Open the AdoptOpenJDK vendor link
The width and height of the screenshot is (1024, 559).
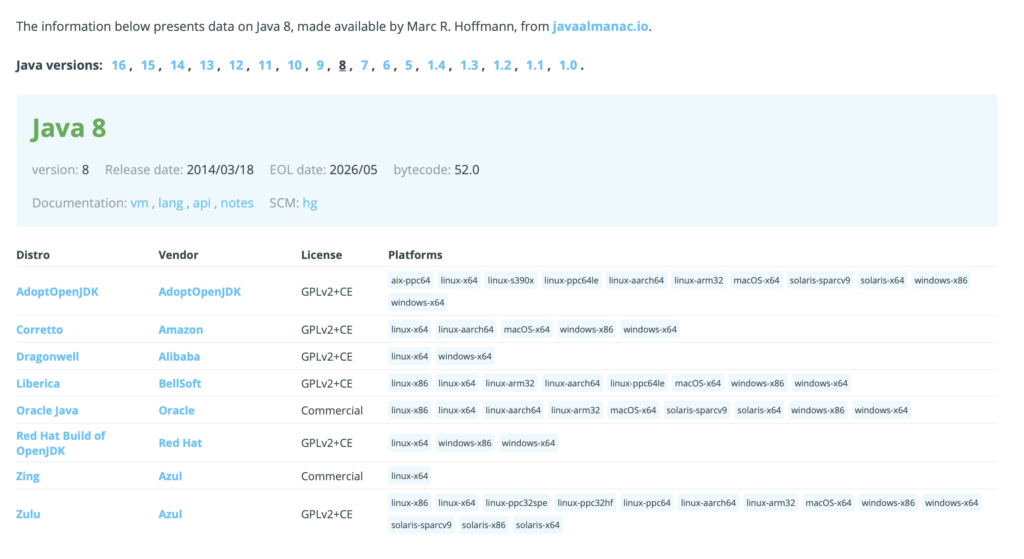(x=200, y=292)
